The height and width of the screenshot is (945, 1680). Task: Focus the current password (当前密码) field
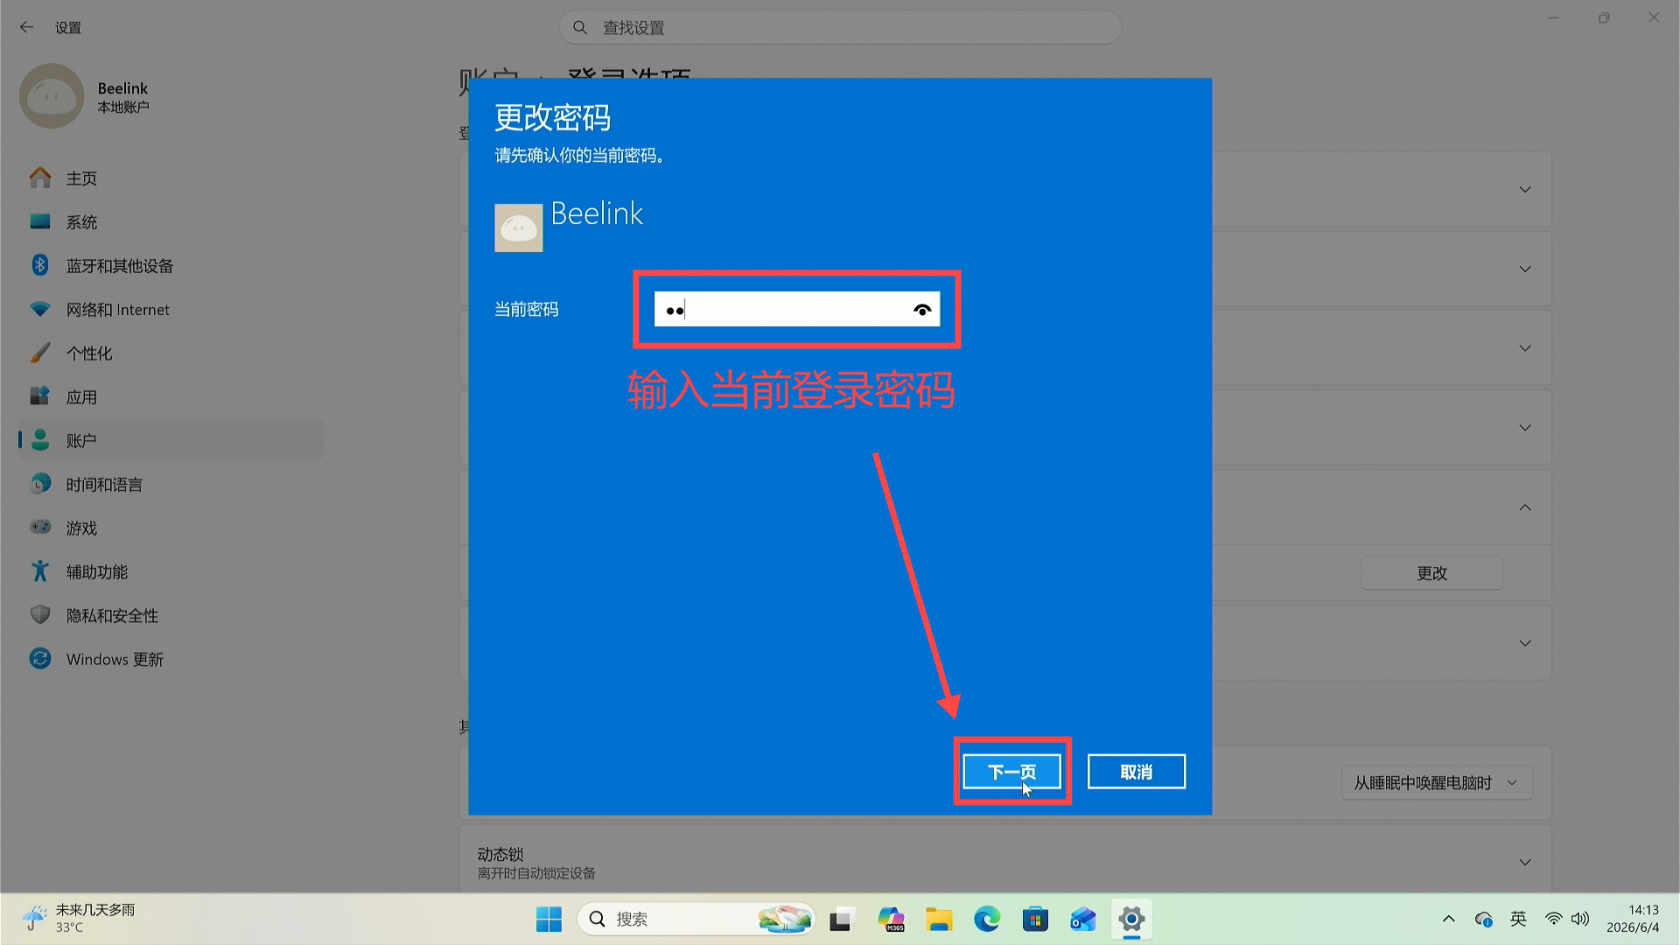coord(796,309)
